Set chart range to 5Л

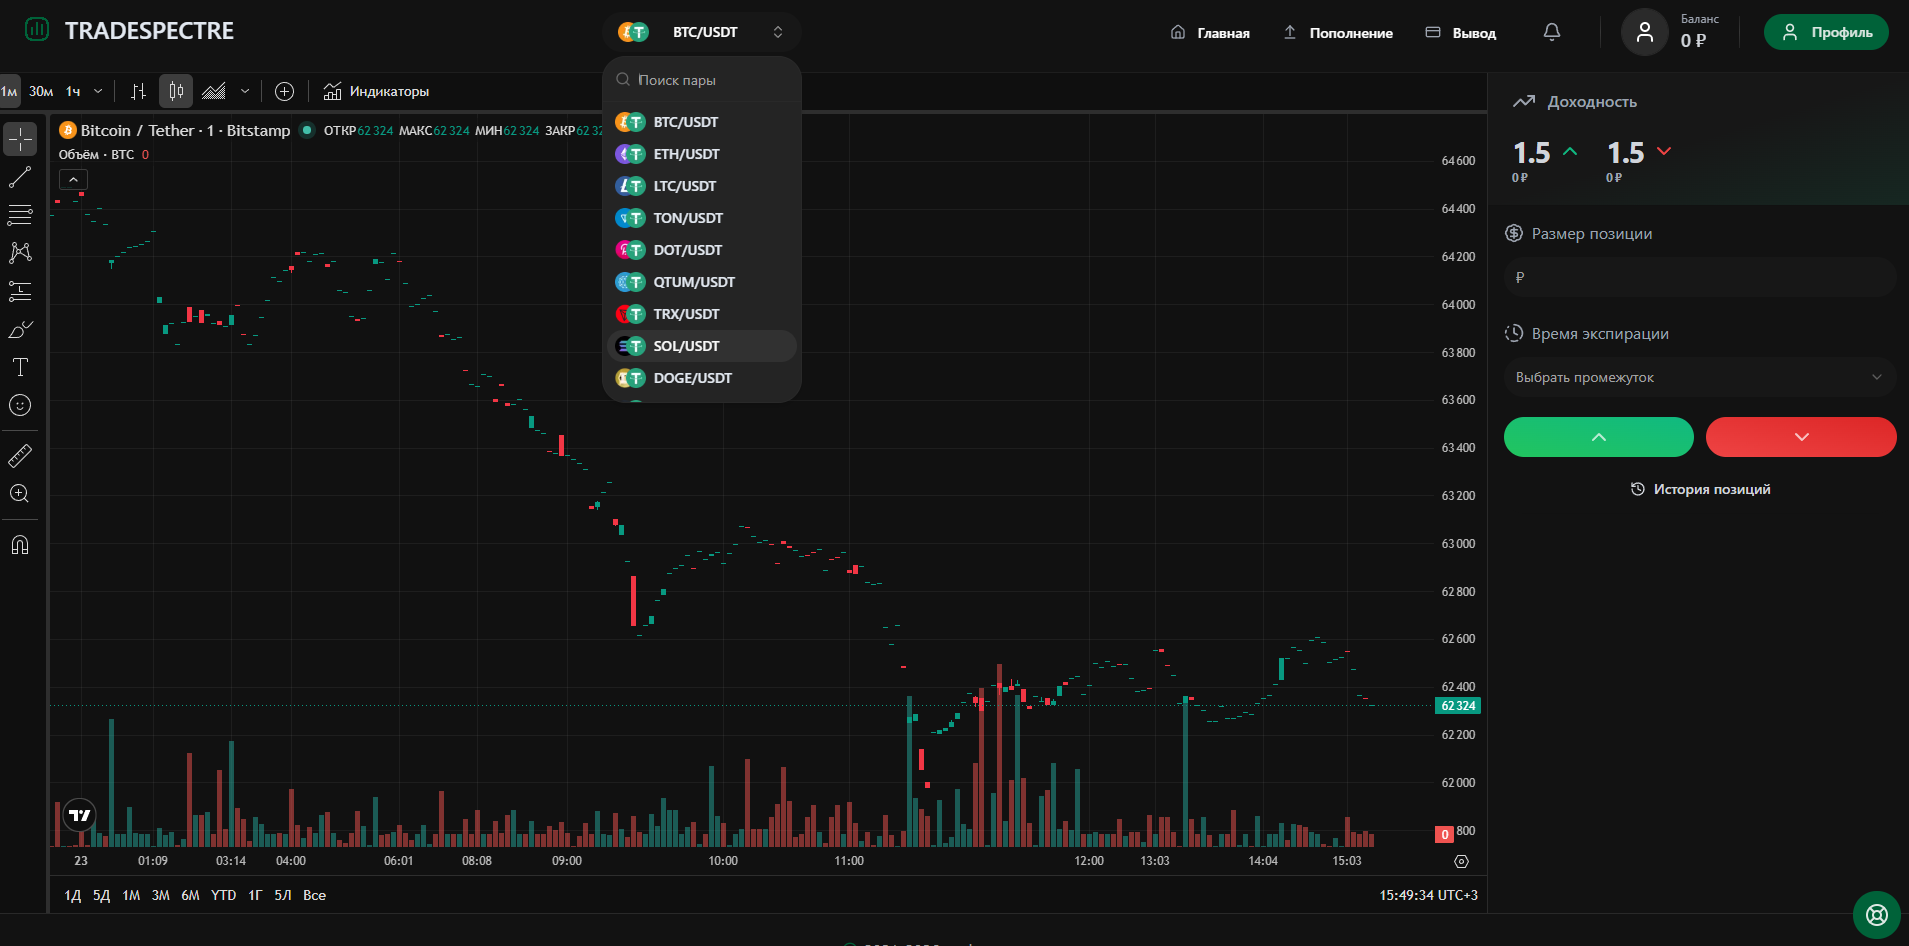coord(283,895)
